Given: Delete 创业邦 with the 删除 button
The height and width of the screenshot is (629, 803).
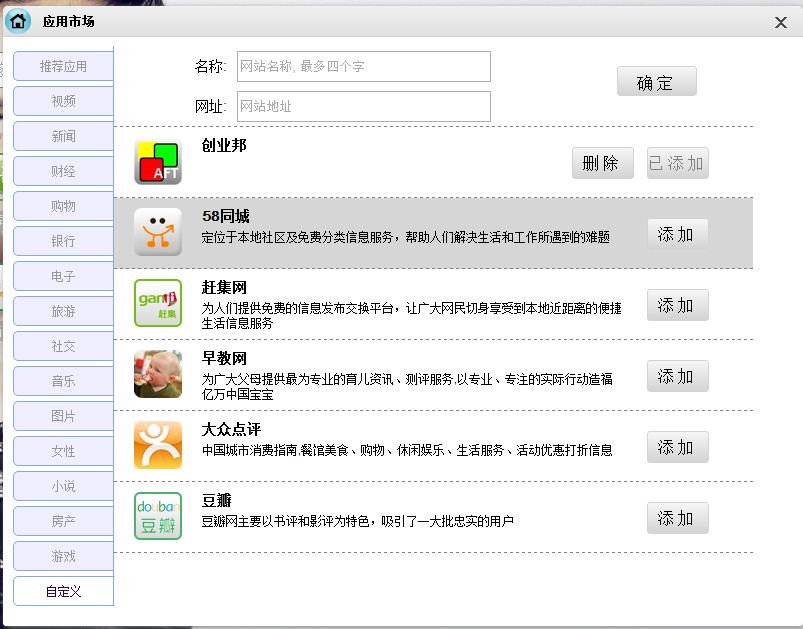Looking at the screenshot, I should (x=603, y=163).
